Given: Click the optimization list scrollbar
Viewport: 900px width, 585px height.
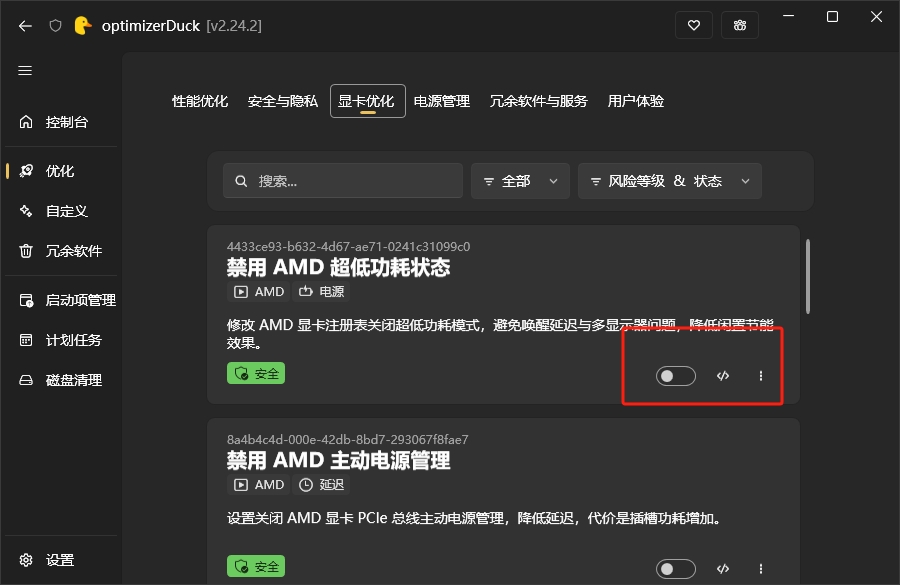Looking at the screenshot, I should [808, 277].
